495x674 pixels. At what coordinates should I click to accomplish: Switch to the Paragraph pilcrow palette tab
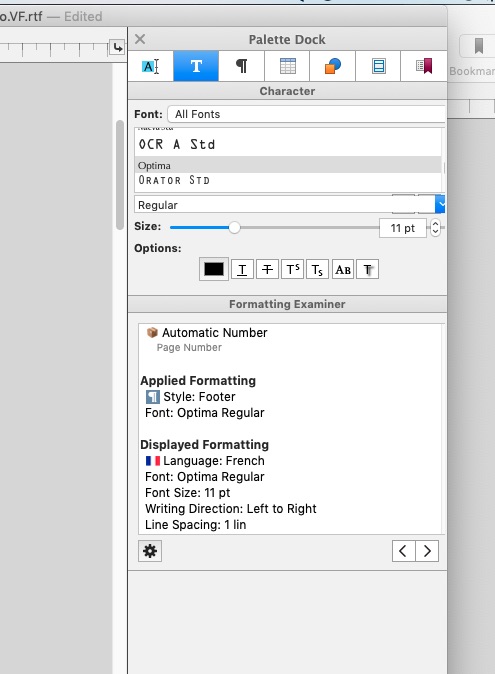[241, 66]
